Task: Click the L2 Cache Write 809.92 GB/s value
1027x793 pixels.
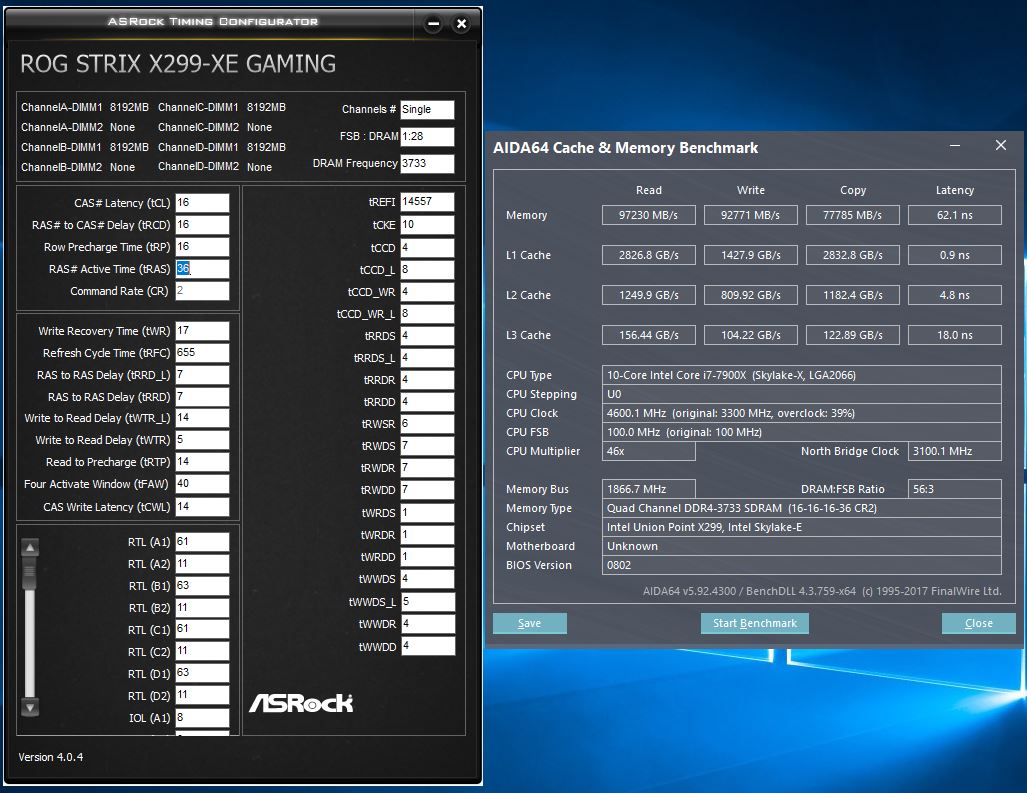Action: pos(751,295)
